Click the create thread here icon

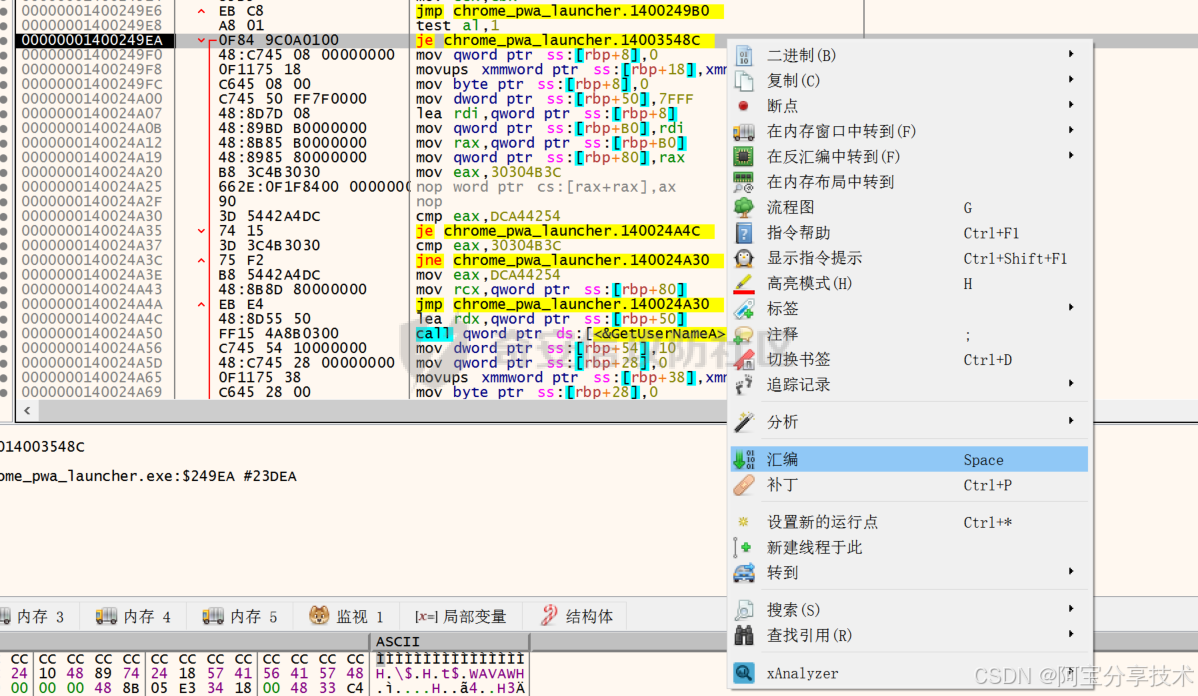click(x=743, y=547)
